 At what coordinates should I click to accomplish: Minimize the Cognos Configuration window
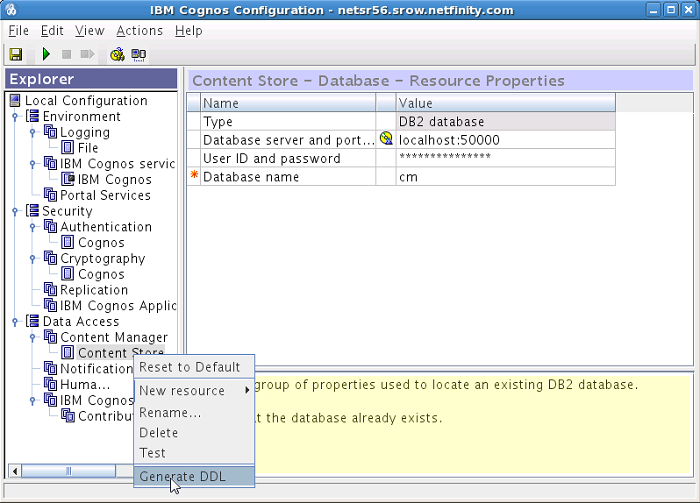coord(653,9)
